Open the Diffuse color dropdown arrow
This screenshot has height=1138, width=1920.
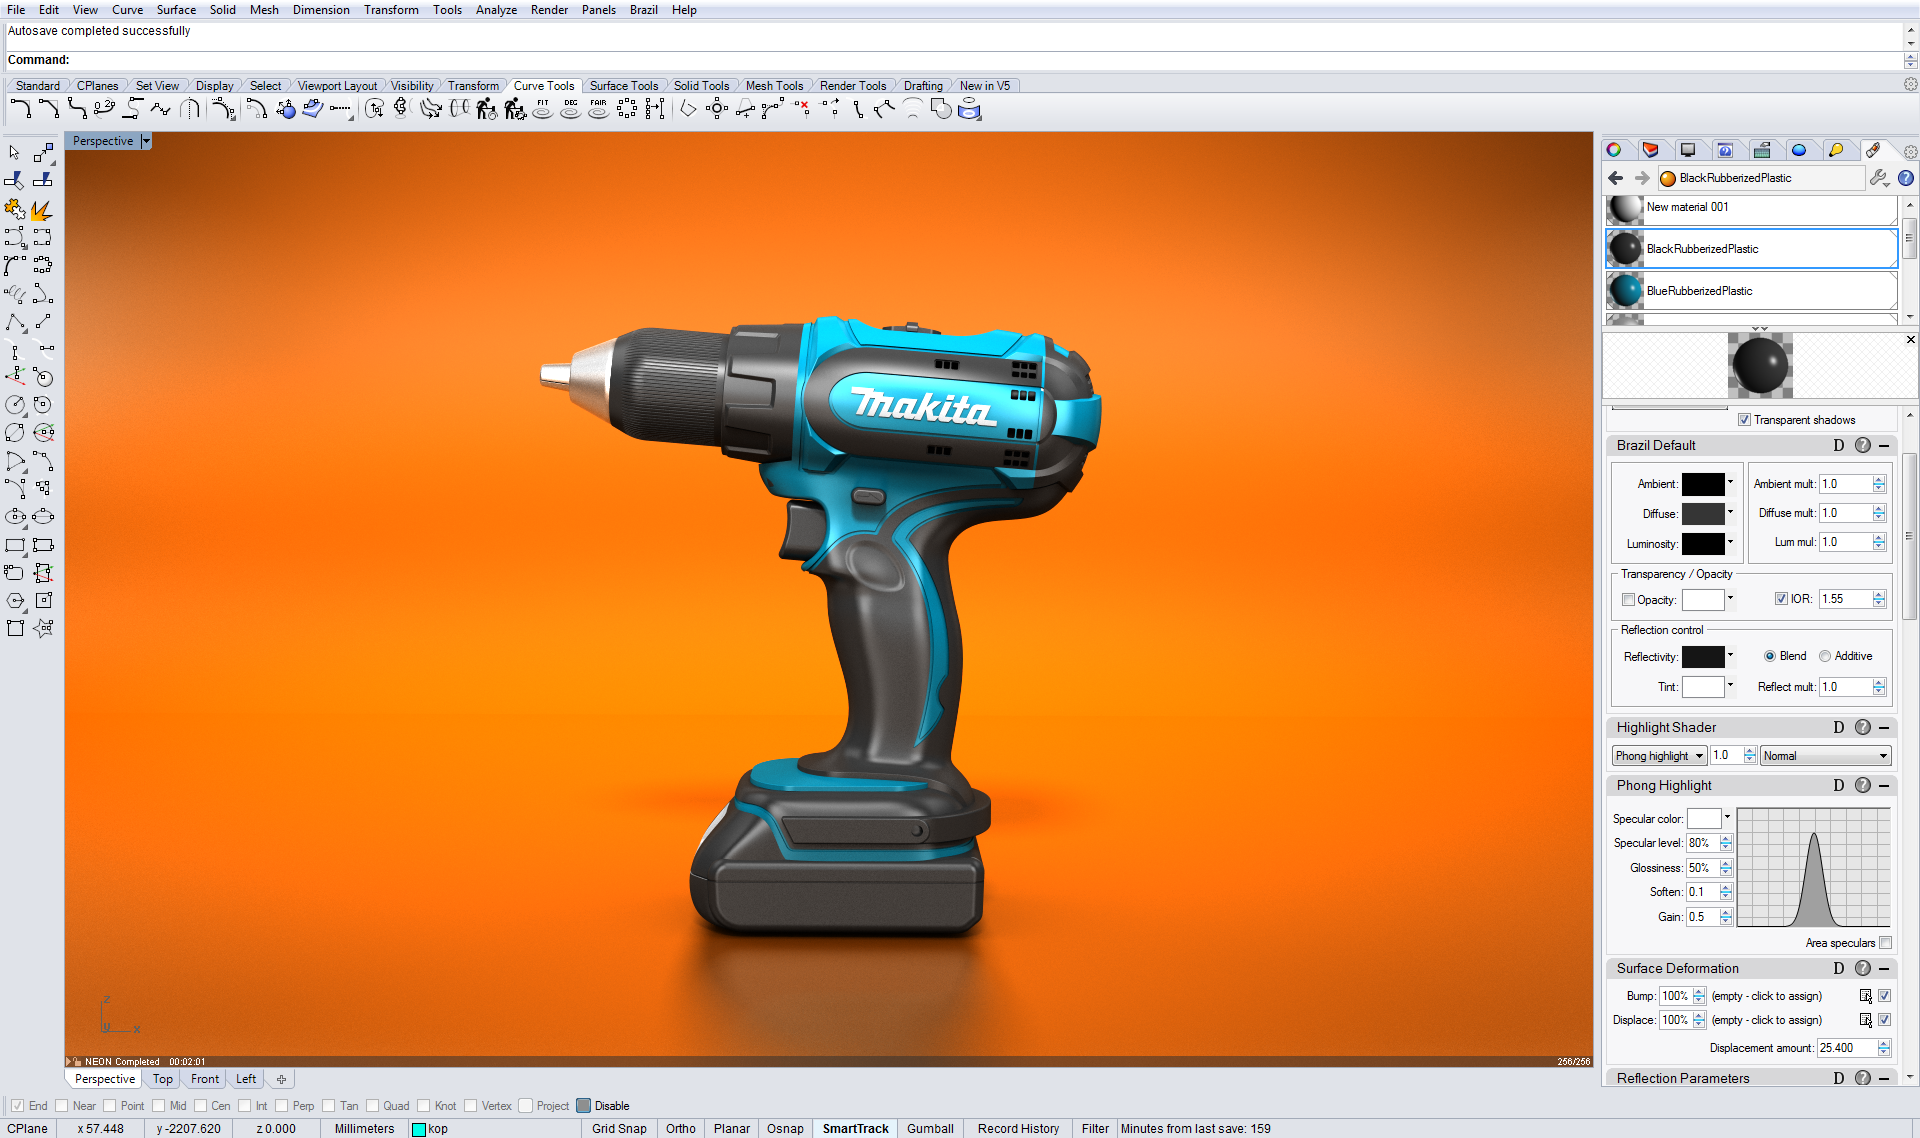[x=1731, y=512]
